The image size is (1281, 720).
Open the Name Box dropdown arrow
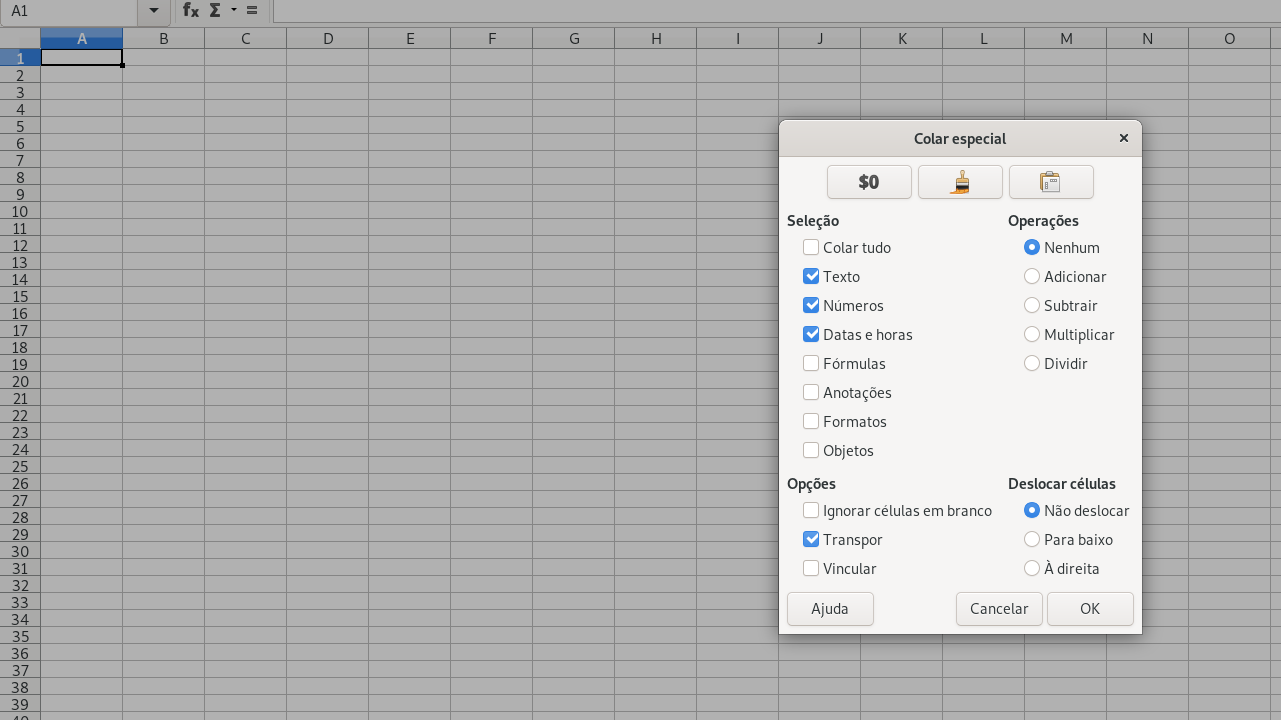pyautogui.click(x=154, y=10)
